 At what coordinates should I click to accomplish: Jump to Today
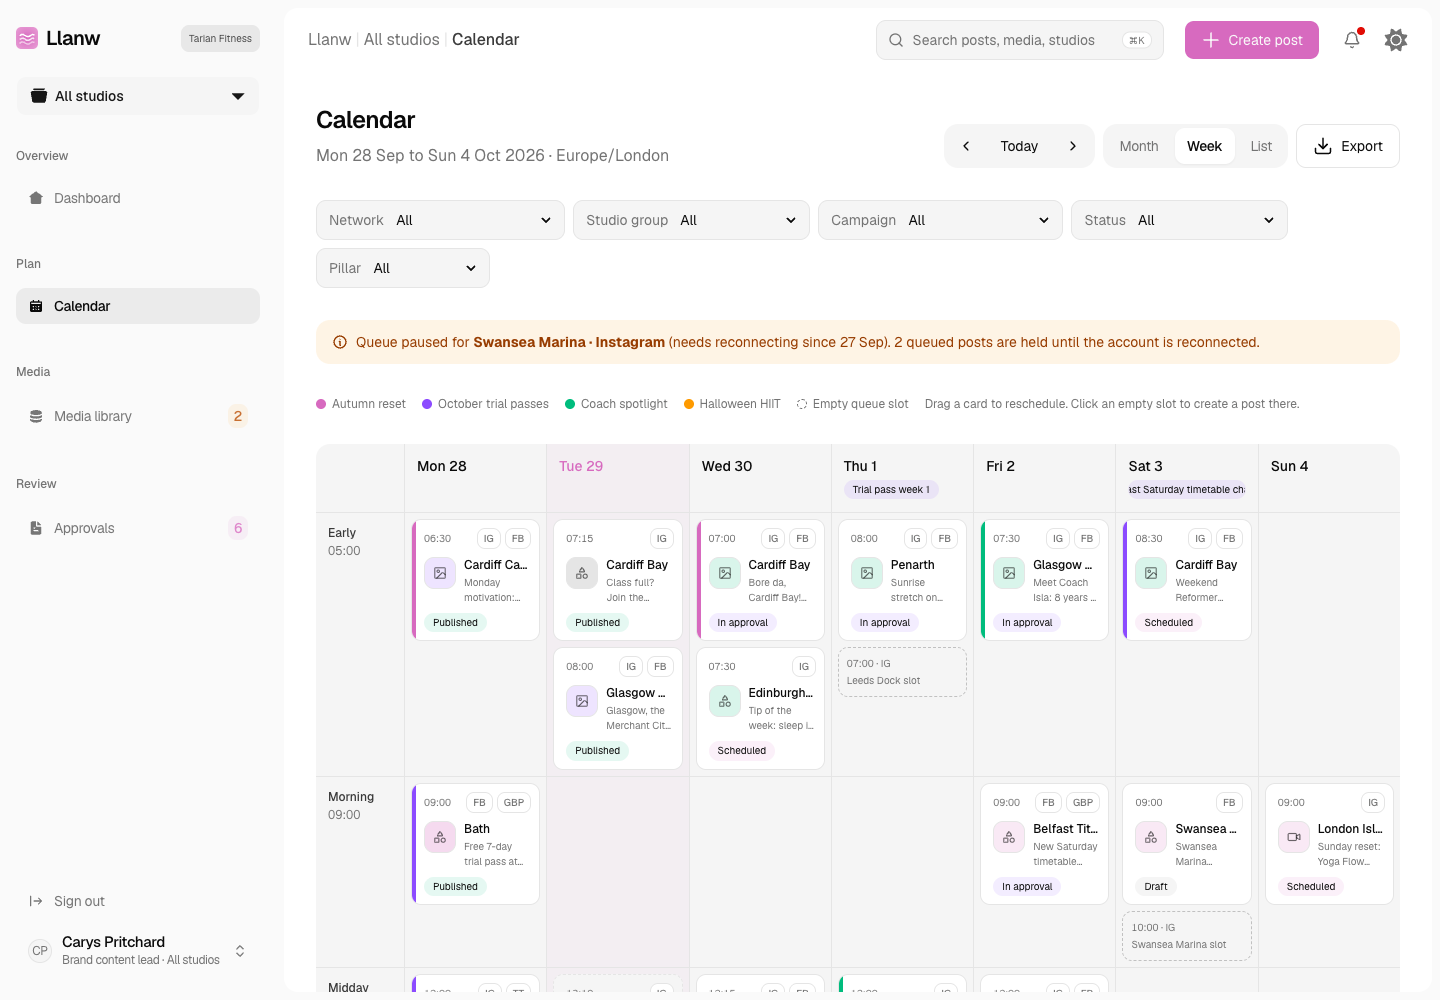click(x=1019, y=146)
